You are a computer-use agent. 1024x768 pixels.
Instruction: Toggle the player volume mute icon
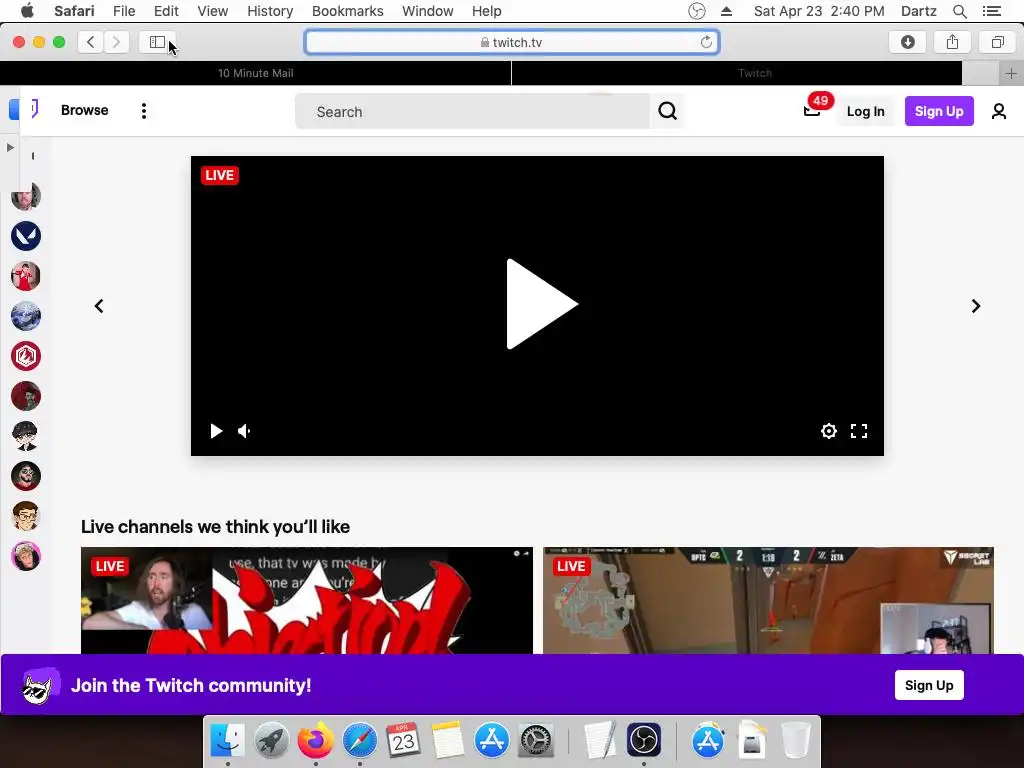pos(244,431)
